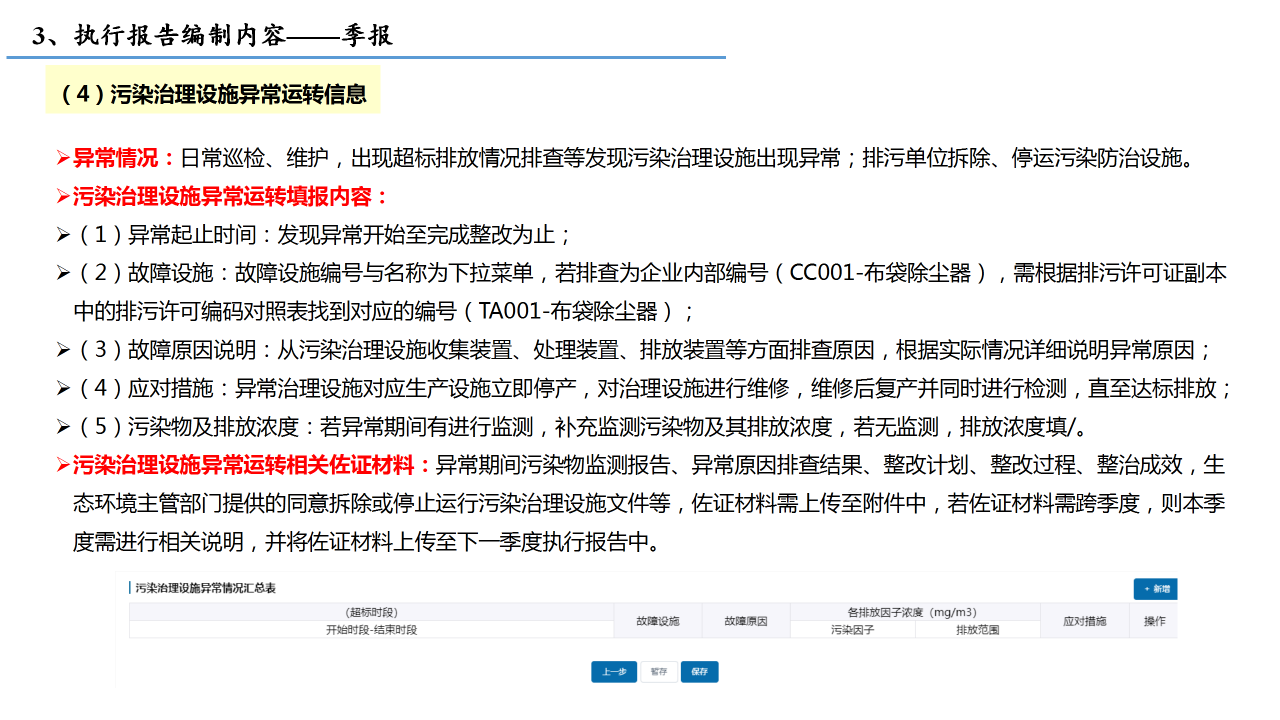Click the blue 保存 (save) button
This screenshot has height=720, width=1280.
[699, 672]
